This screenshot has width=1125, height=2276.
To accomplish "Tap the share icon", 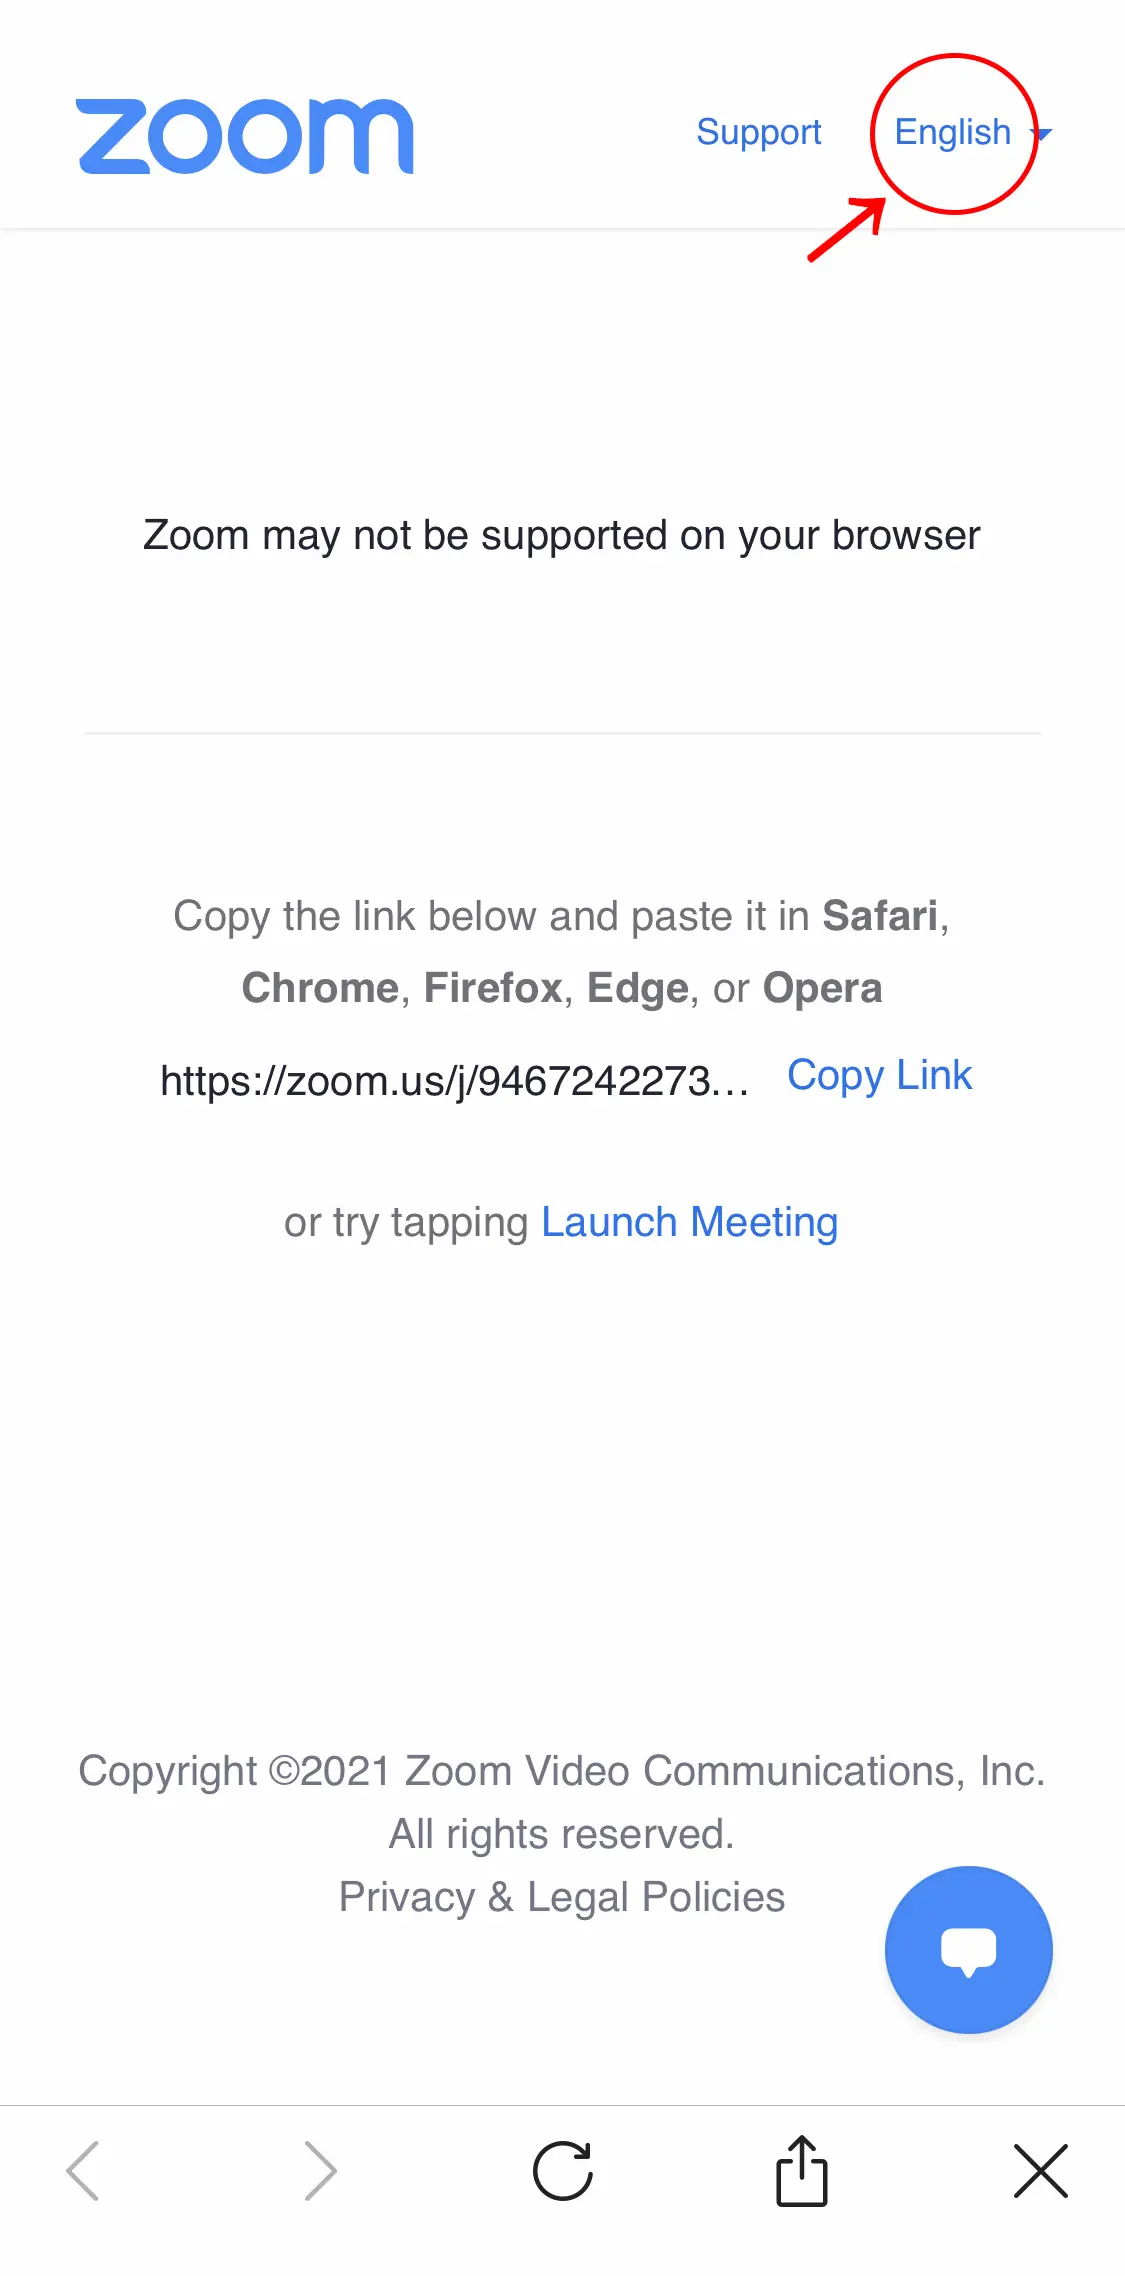I will pyautogui.click(x=802, y=2170).
